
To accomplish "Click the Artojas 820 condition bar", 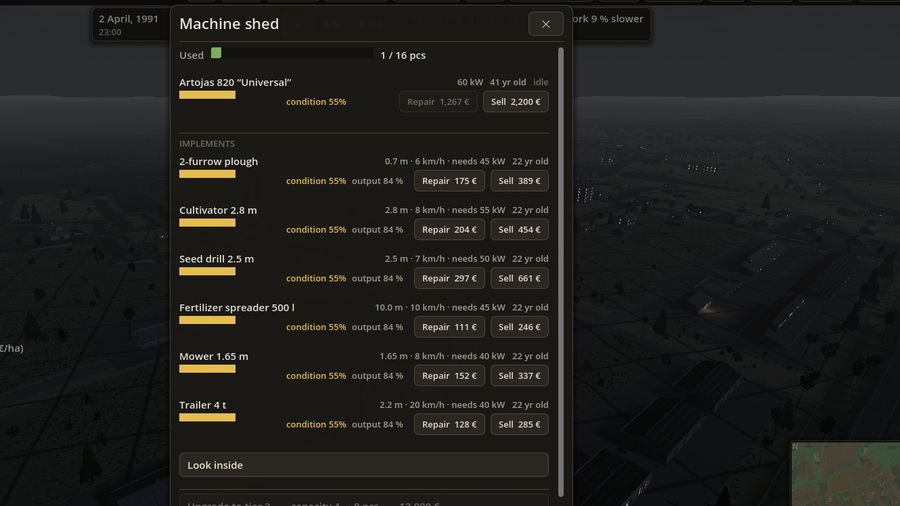I will [x=207, y=95].
